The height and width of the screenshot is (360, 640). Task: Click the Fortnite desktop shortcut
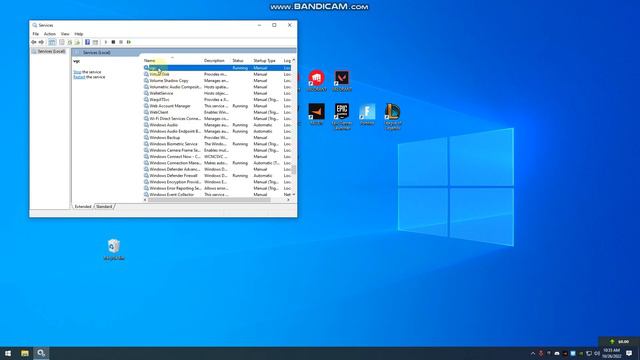pyautogui.click(x=367, y=114)
